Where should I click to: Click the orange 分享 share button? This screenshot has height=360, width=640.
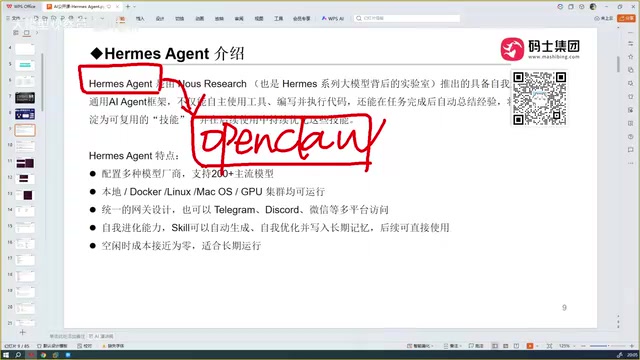[627, 18]
